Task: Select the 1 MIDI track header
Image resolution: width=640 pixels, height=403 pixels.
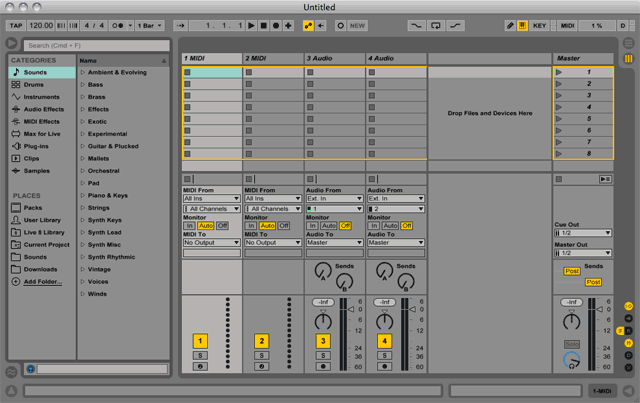Action: [x=211, y=58]
